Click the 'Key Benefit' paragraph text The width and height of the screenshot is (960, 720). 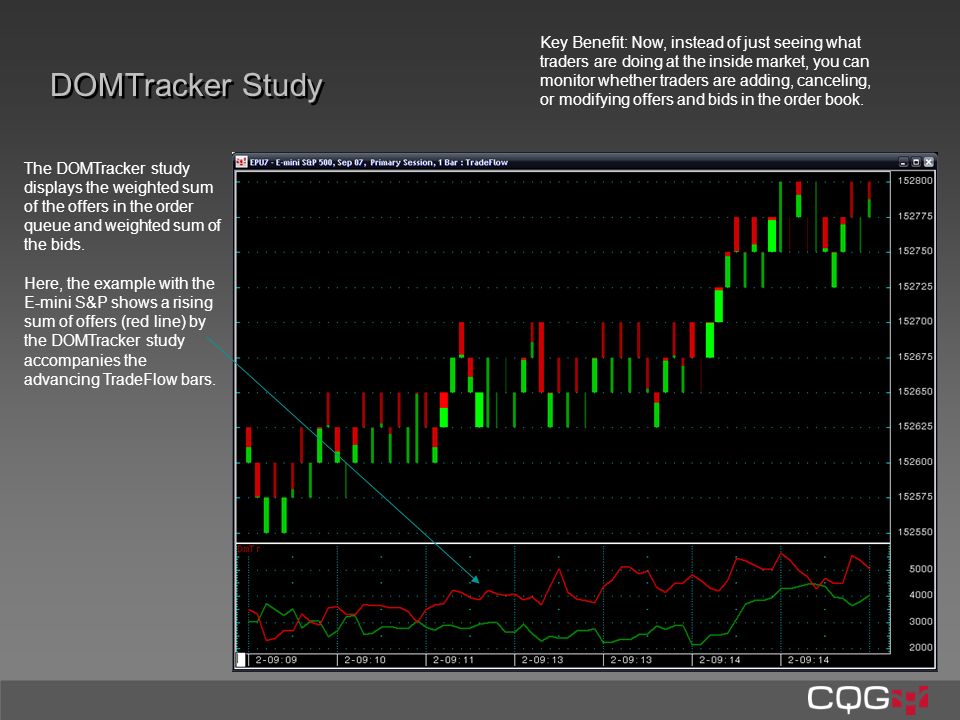coord(705,70)
